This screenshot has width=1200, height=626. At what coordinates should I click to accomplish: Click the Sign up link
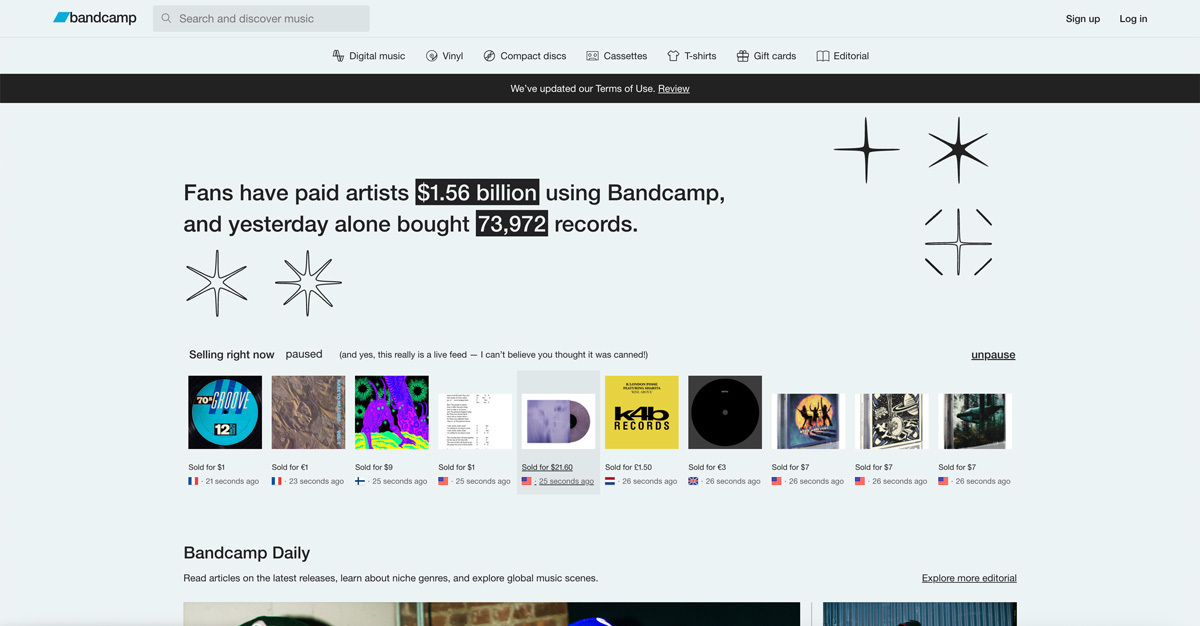coord(1082,19)
